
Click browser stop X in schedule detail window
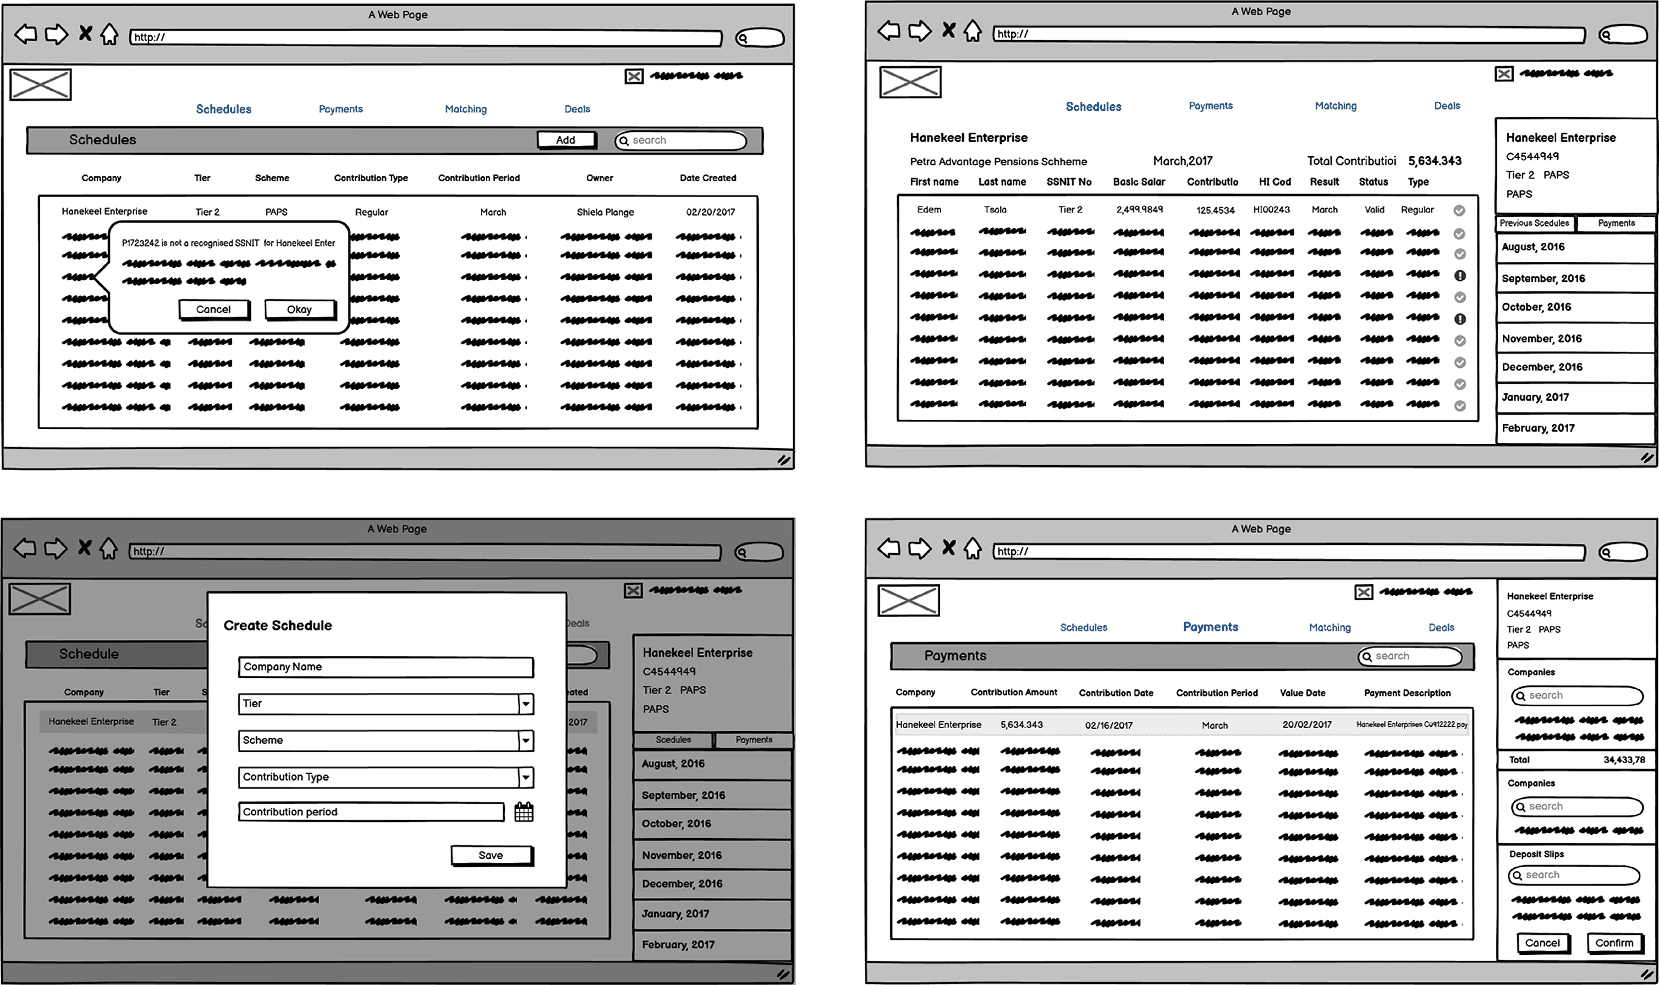click(x=949, y=30)
